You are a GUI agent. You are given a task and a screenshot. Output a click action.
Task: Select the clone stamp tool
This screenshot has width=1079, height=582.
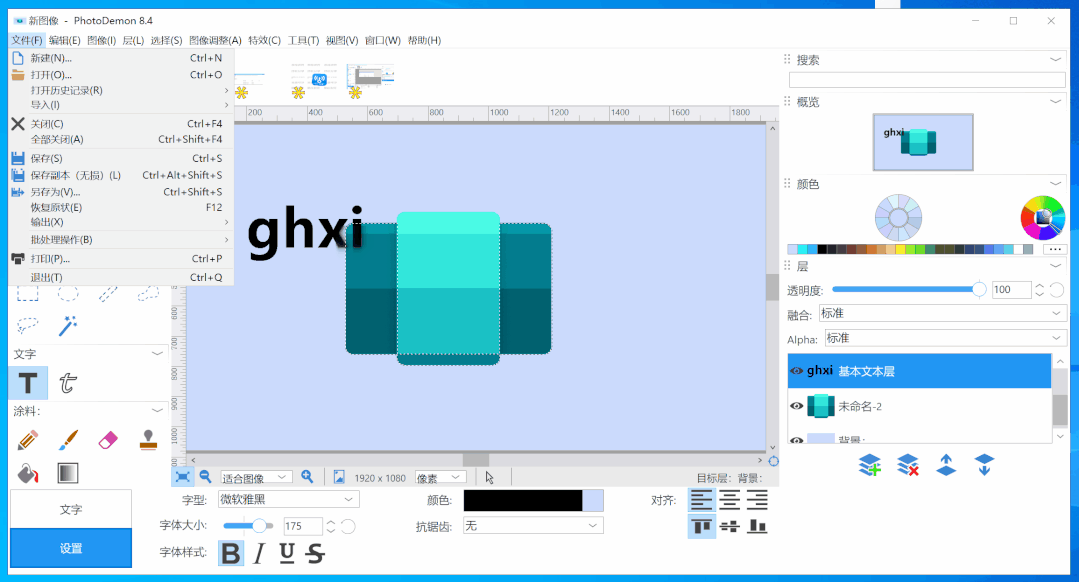pos(149,439)
